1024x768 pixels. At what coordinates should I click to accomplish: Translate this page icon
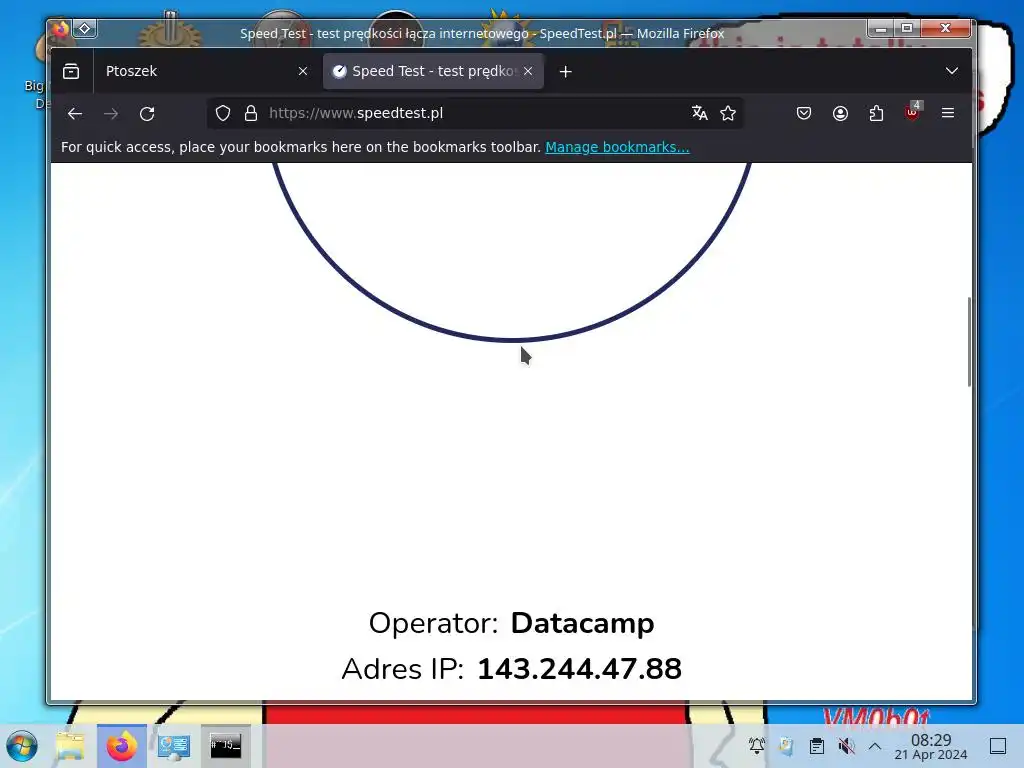[699, 114]
